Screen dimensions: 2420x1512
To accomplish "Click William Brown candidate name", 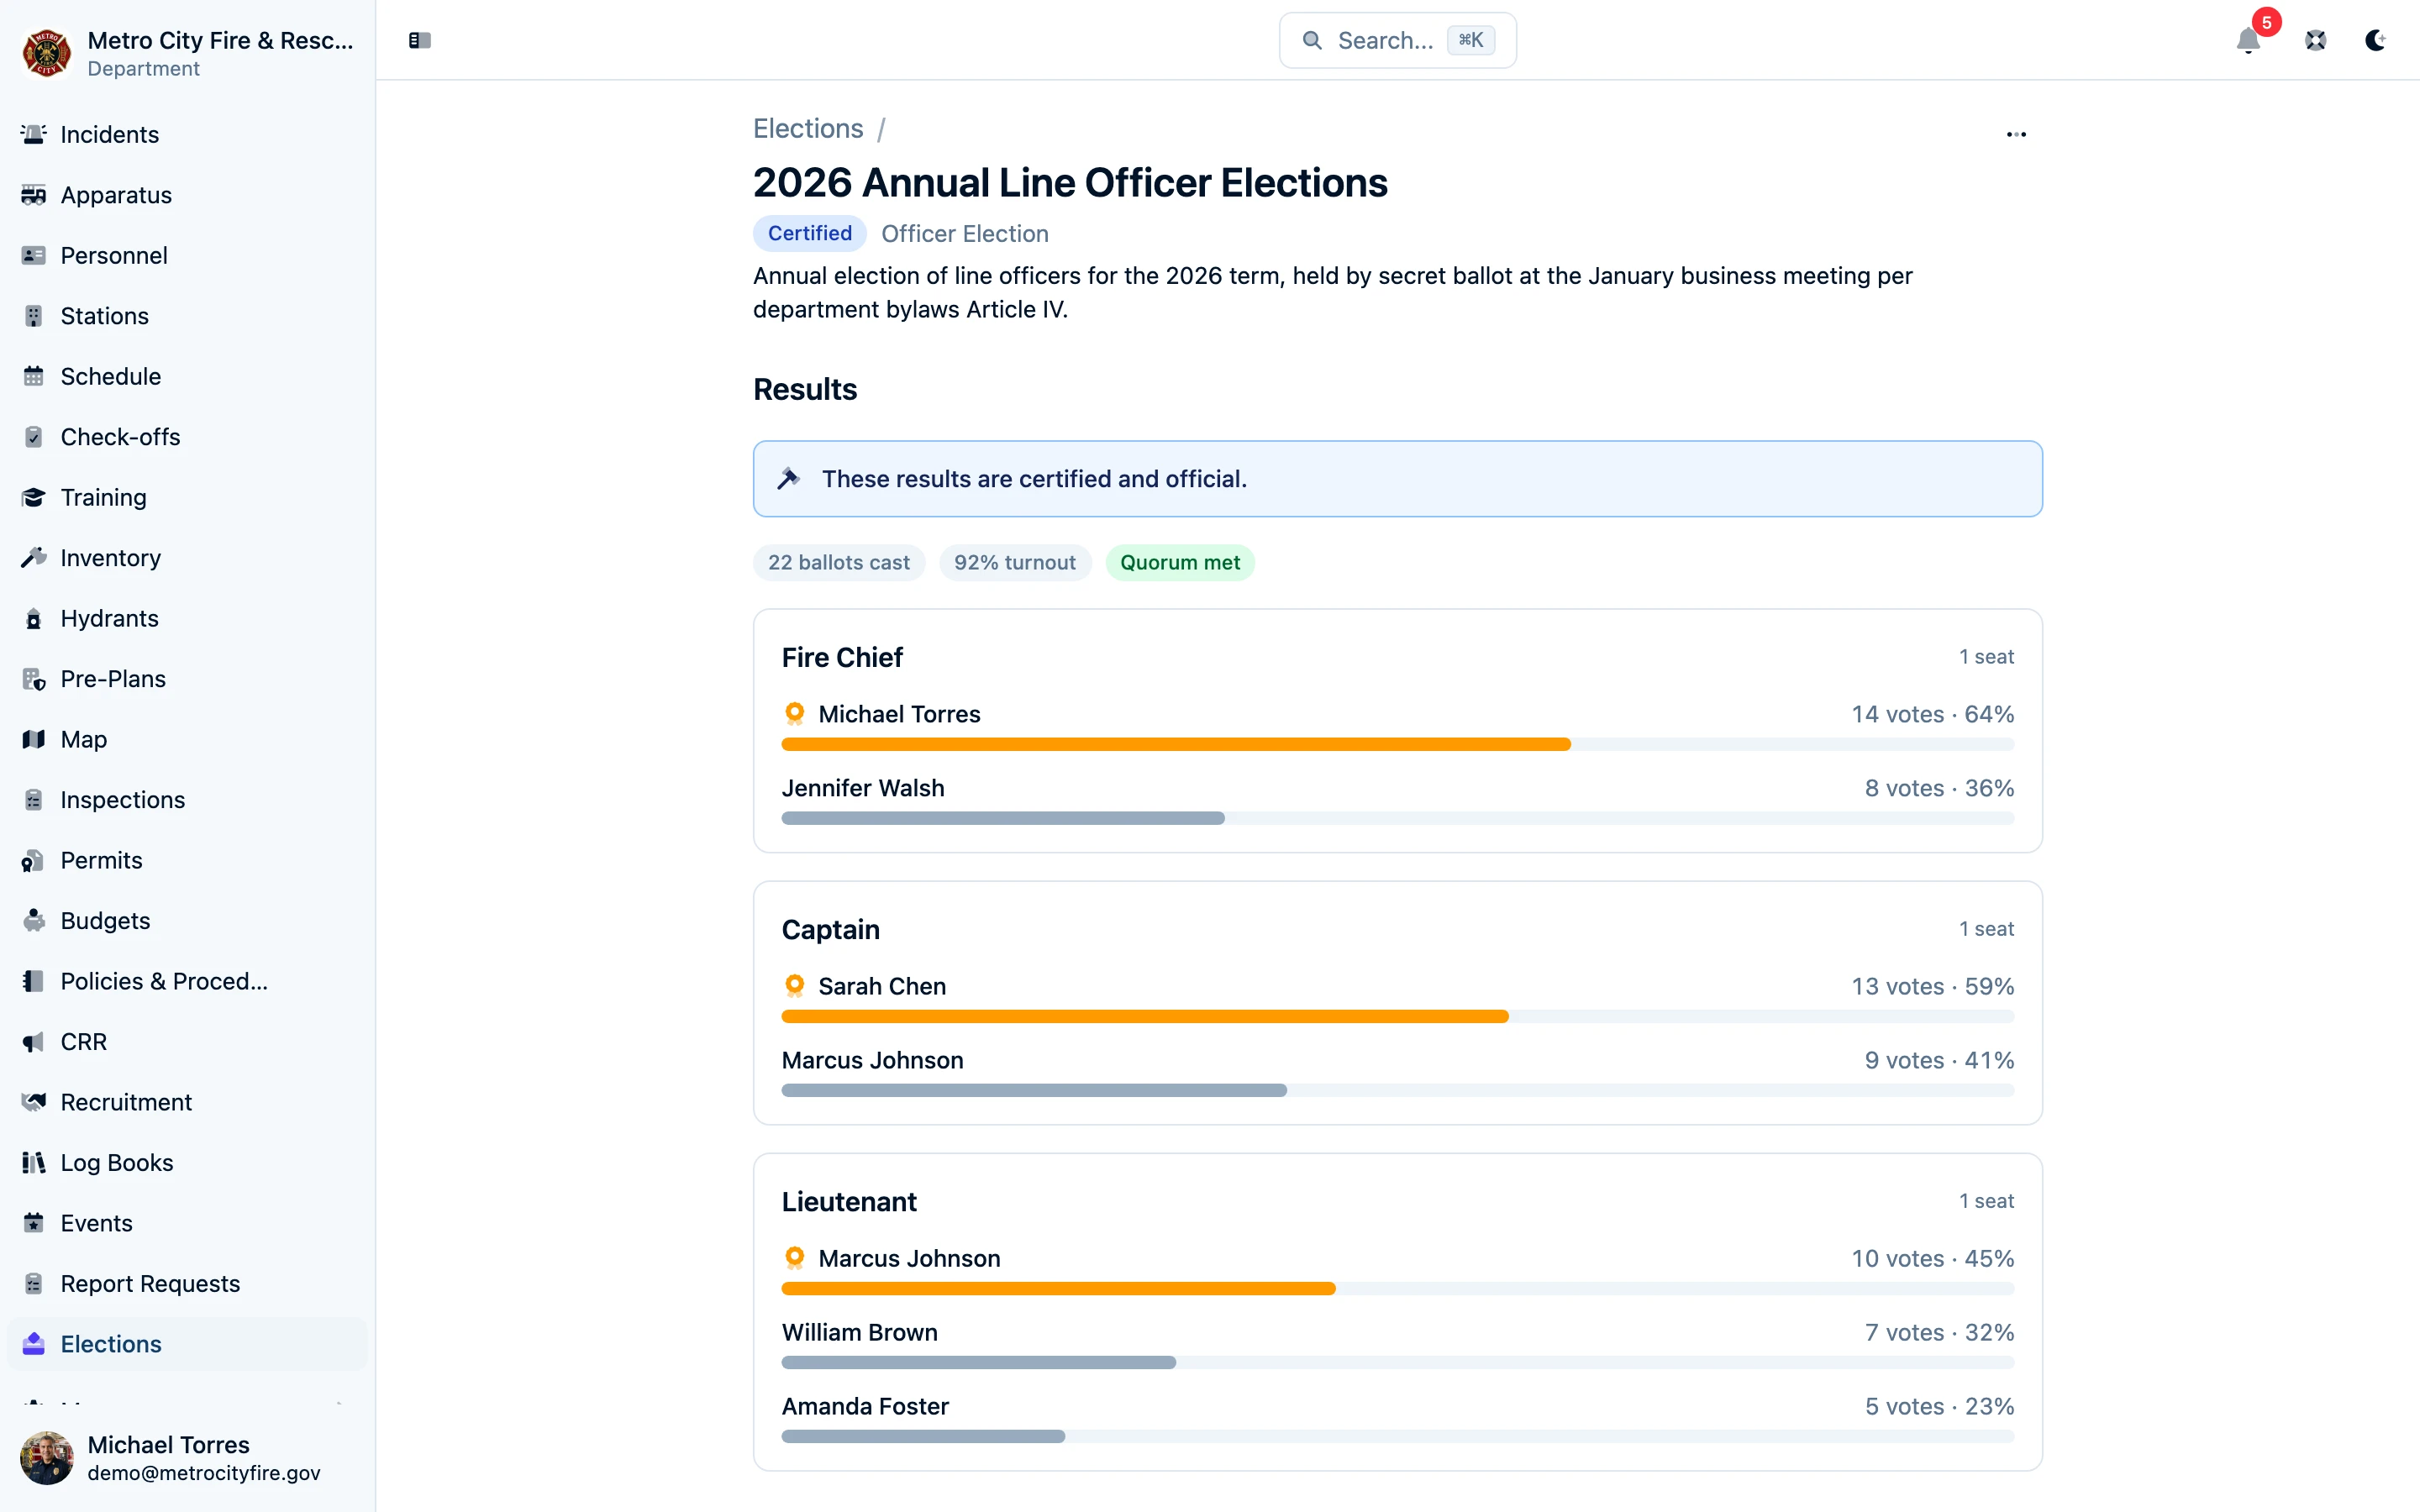I will click(x=860, y=1332).
